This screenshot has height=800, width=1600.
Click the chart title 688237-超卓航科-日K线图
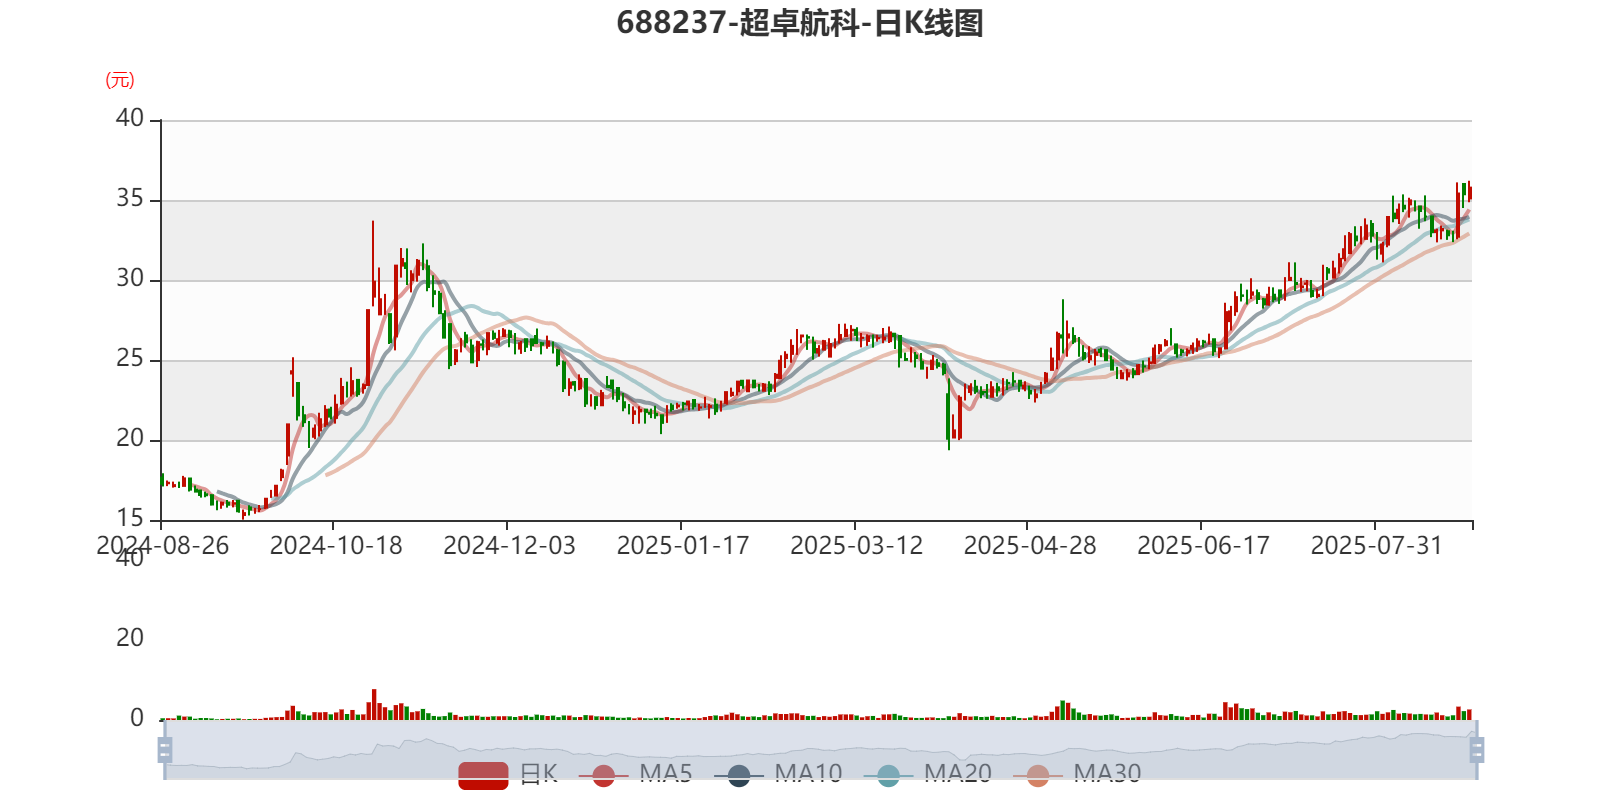pyautogui.click(x=800, y=23)
